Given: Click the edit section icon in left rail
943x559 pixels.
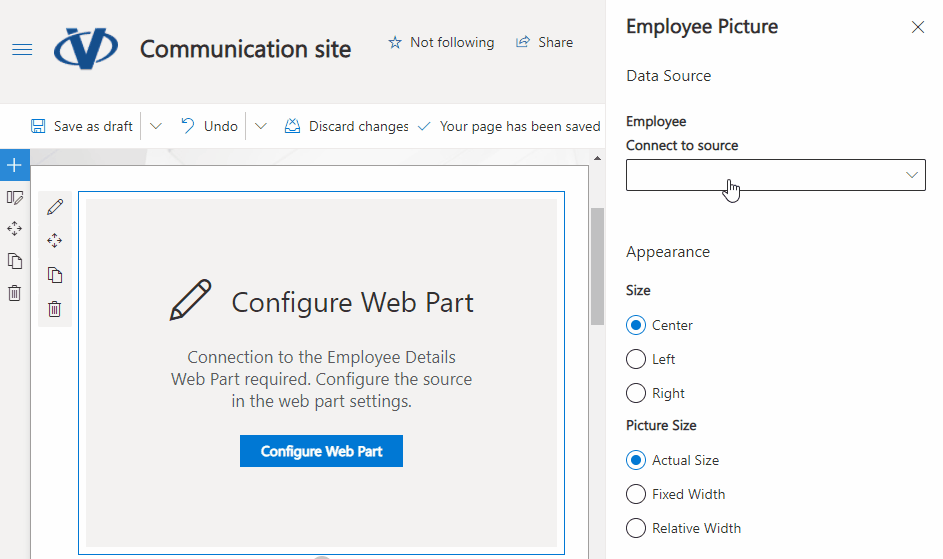Looking at the screenshot, I should (x=14, y=197).
